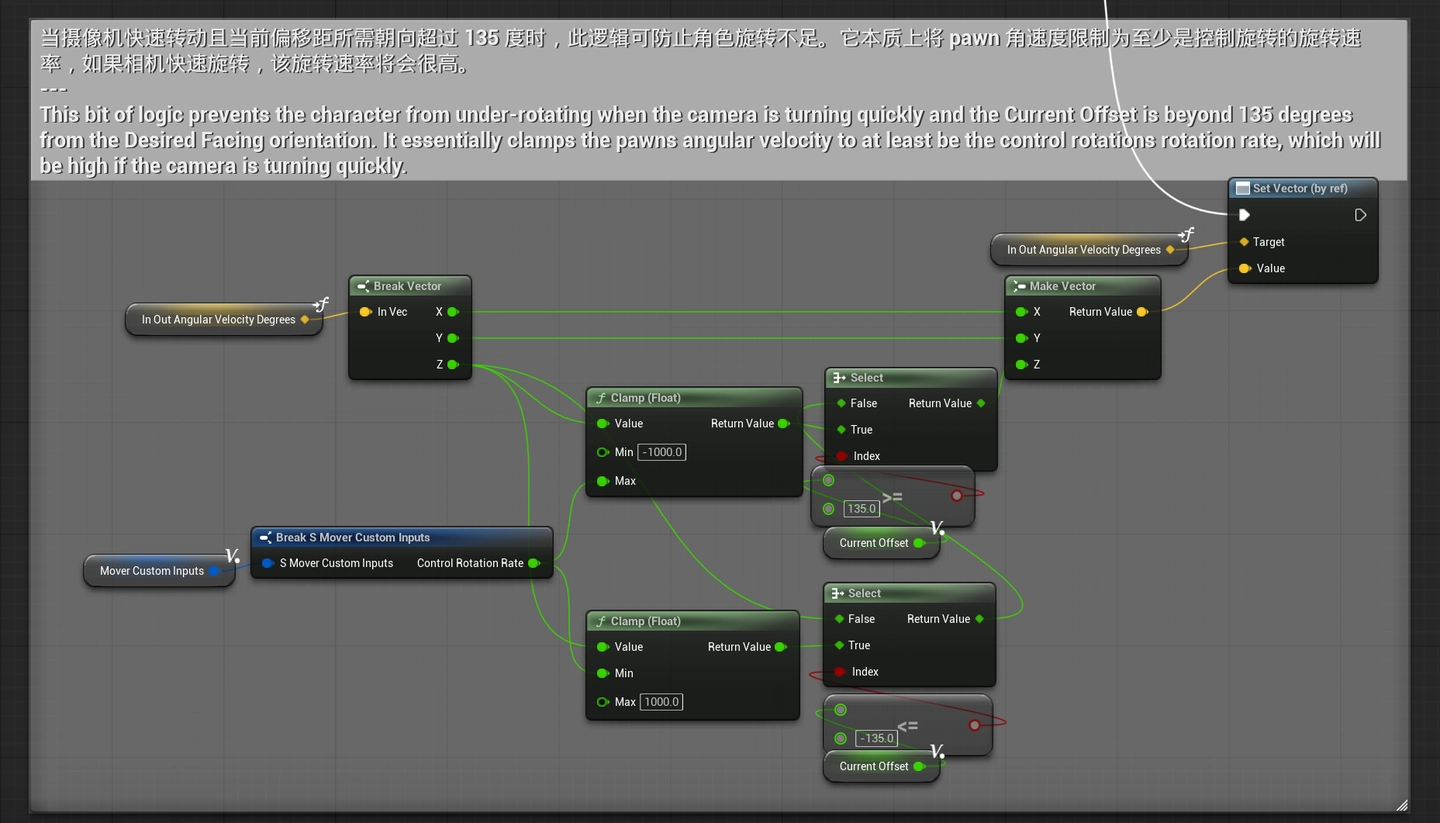The image size is (1440, 823).
Task: Click Current Offset pin near the <= node
Action: [x=919, y=767]
